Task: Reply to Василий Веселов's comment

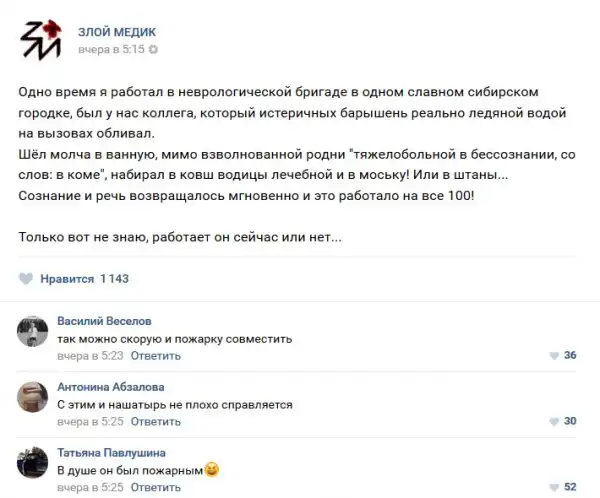Action: tap(155, 356)
